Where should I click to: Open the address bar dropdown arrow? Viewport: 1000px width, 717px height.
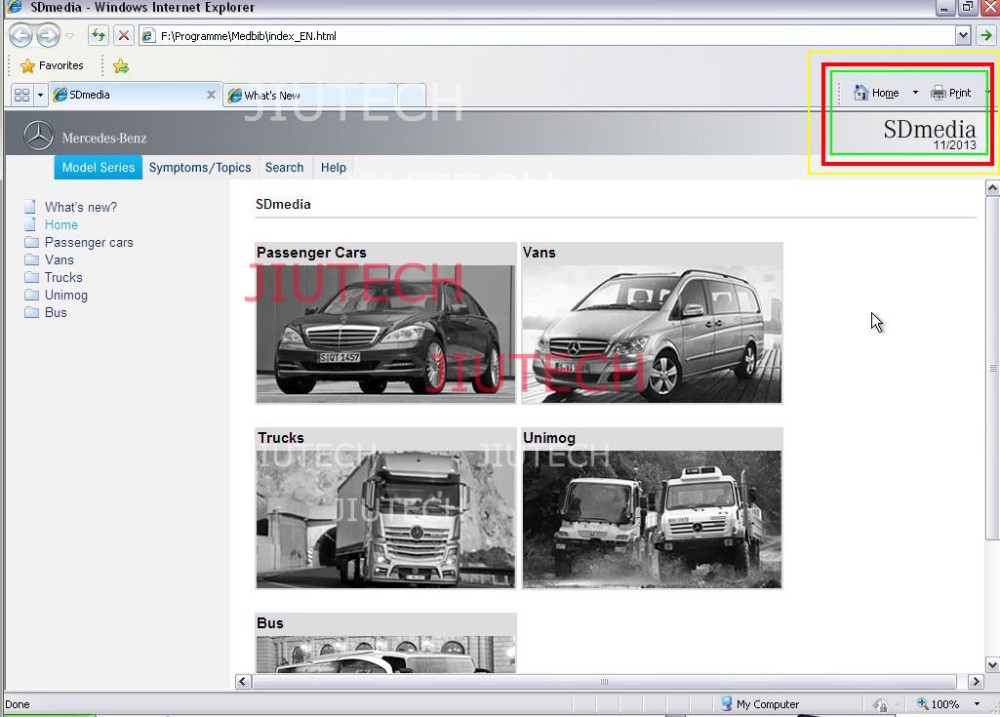pyautogui.click(x=963, y=36)
